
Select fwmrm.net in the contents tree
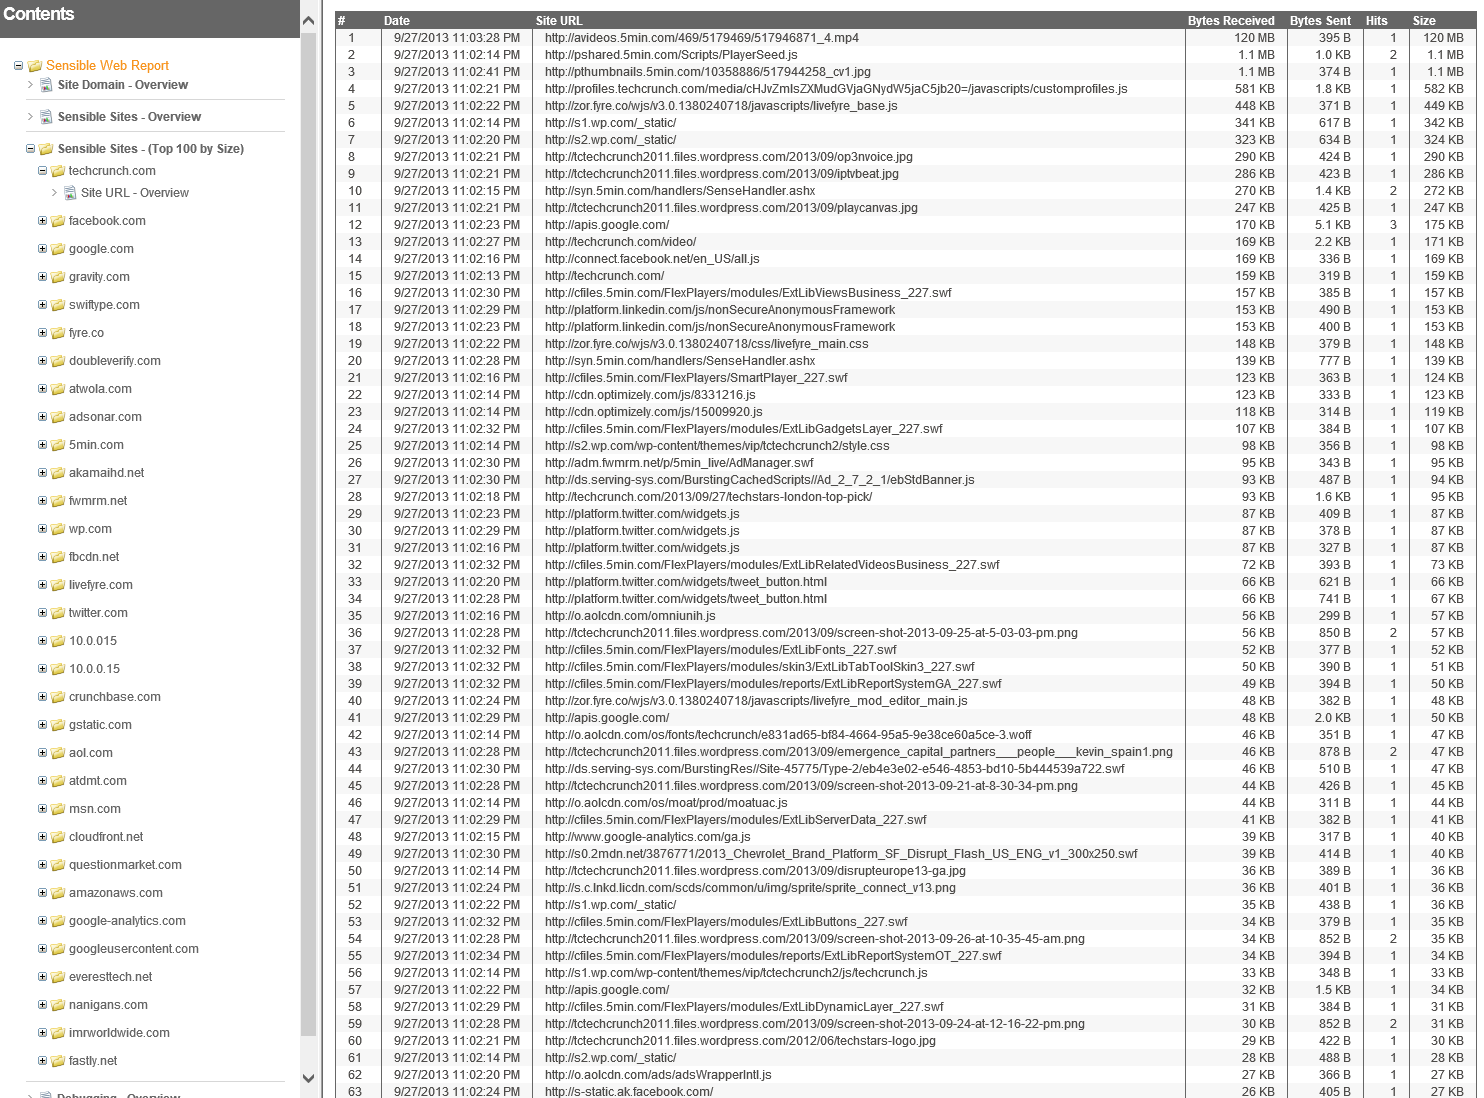click(98, 501)
